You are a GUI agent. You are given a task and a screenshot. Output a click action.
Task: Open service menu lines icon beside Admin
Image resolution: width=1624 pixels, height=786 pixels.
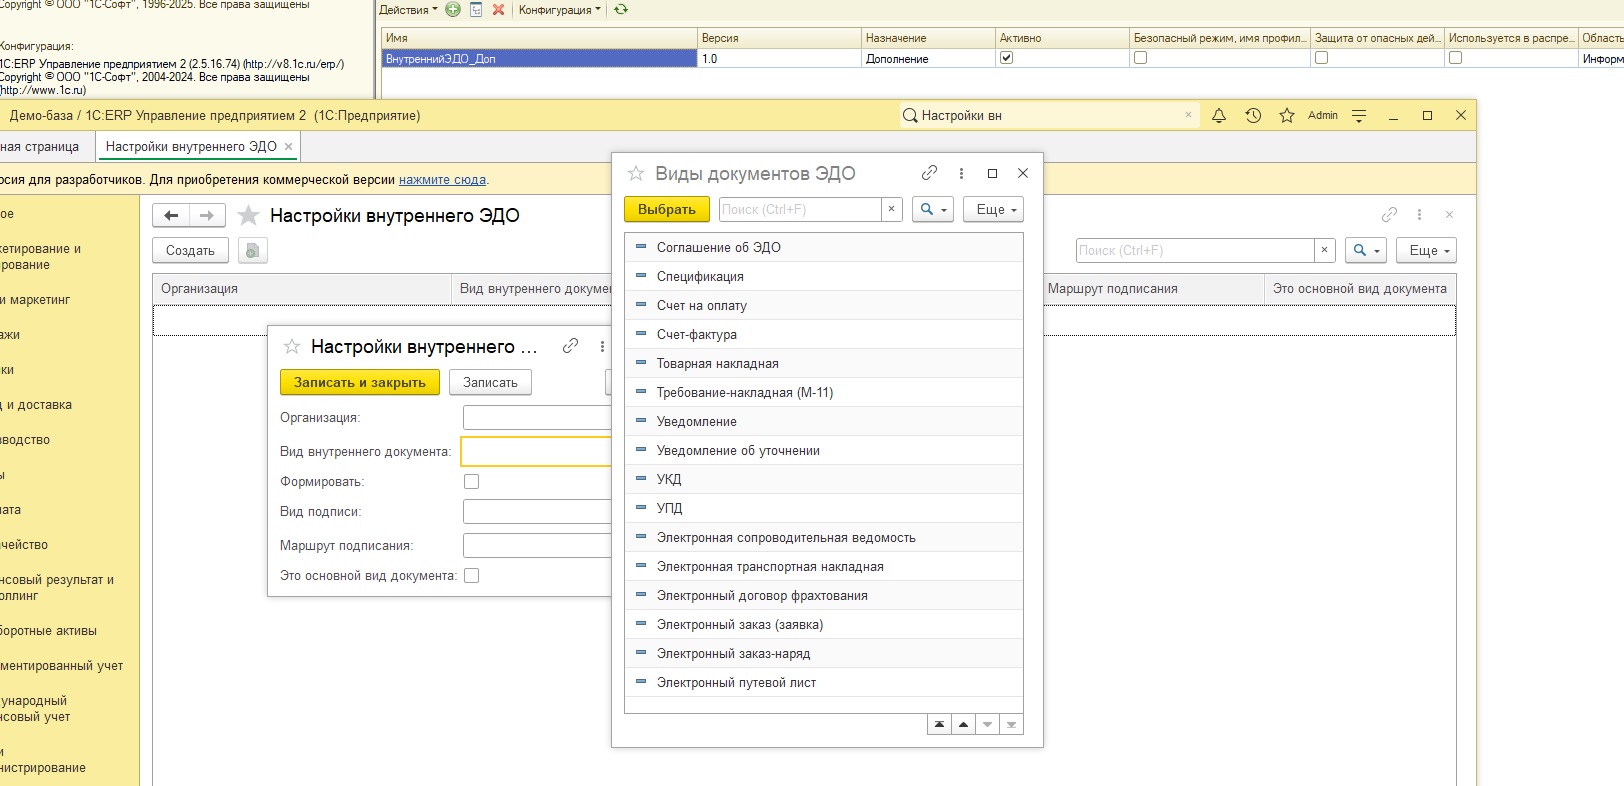point(1359,116)
